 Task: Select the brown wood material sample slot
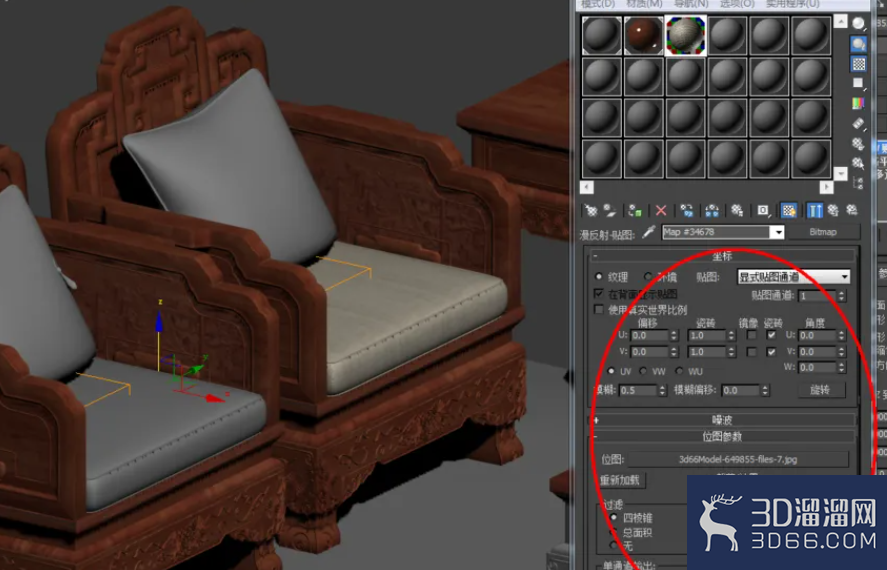point(644,35)
